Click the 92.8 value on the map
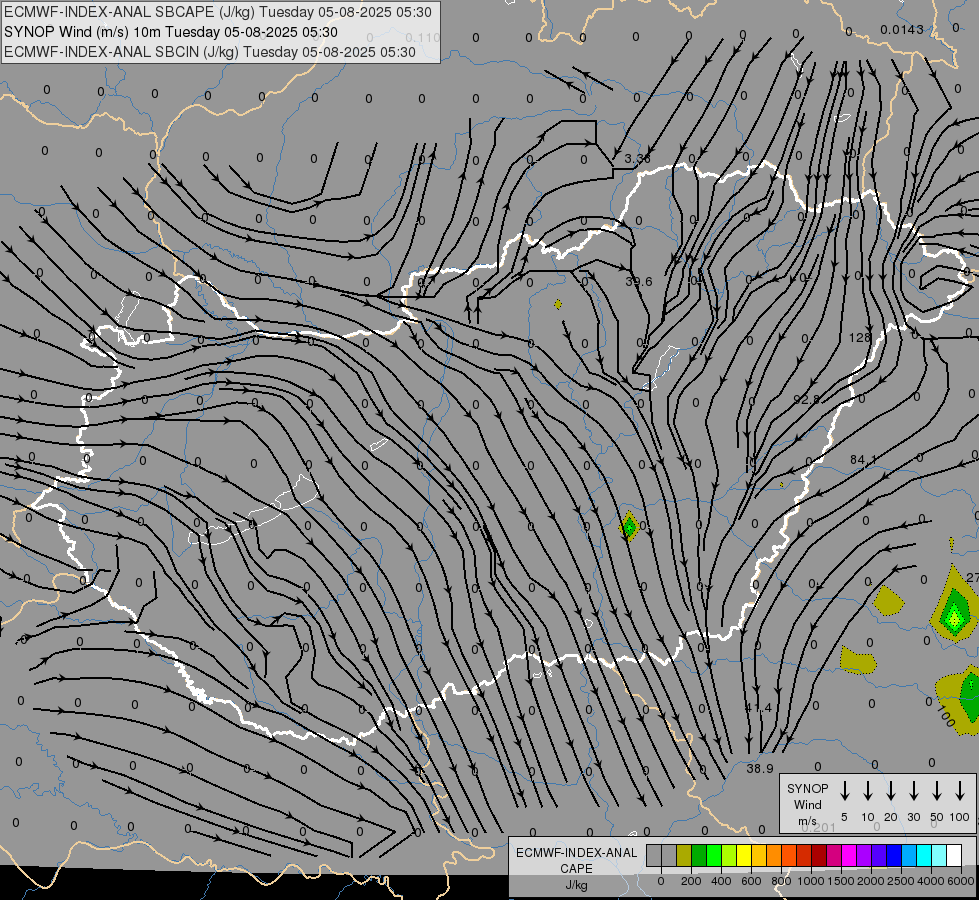The image size is (979, 900). (x=807, y=399)
